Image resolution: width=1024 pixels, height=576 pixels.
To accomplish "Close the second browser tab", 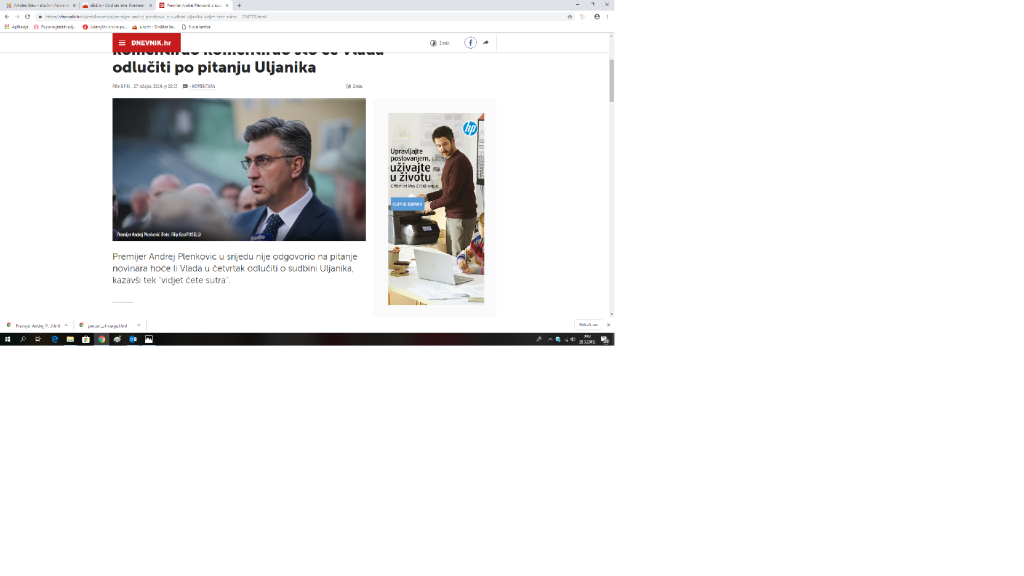I will point(150,5).
